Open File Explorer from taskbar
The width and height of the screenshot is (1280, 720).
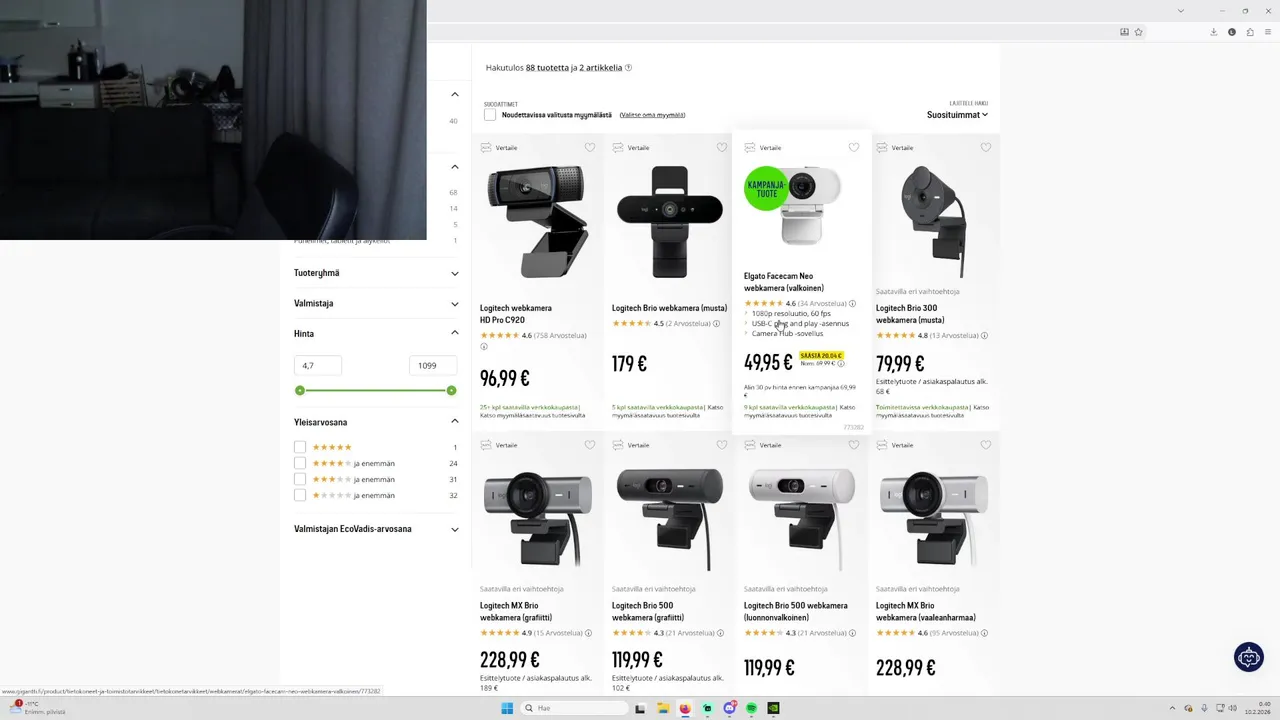[x=663, y=708]
